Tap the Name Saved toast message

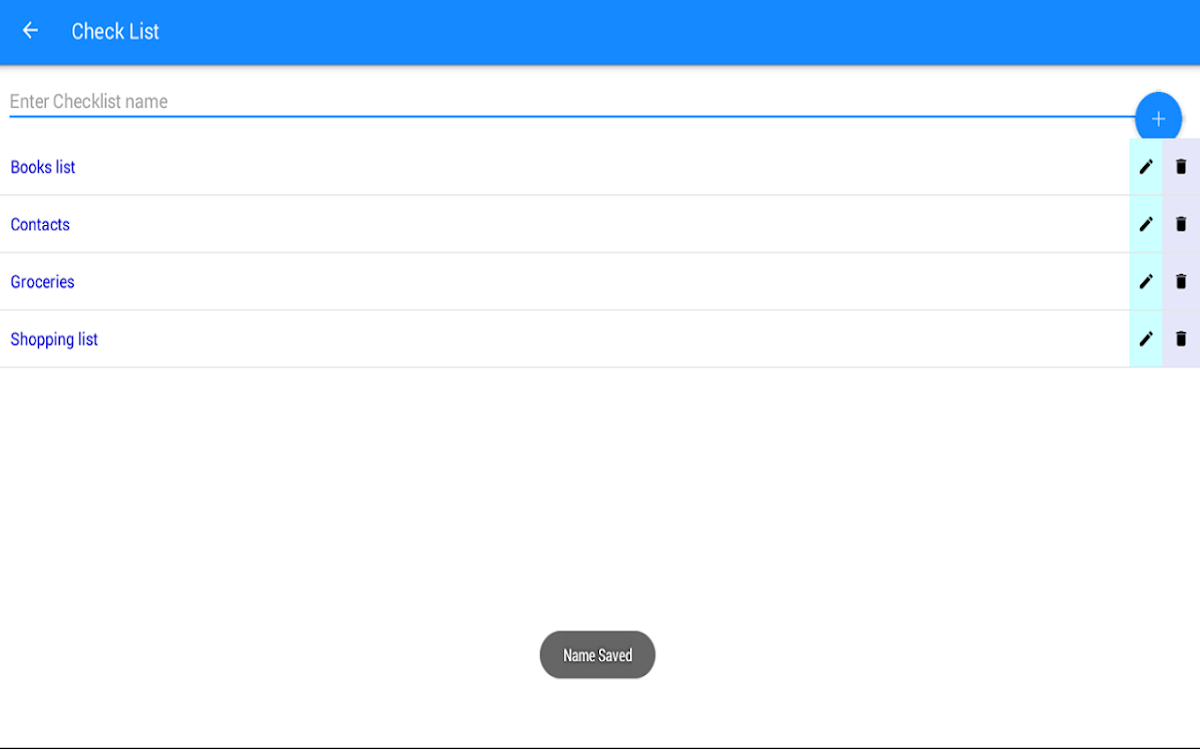(598, 655)
